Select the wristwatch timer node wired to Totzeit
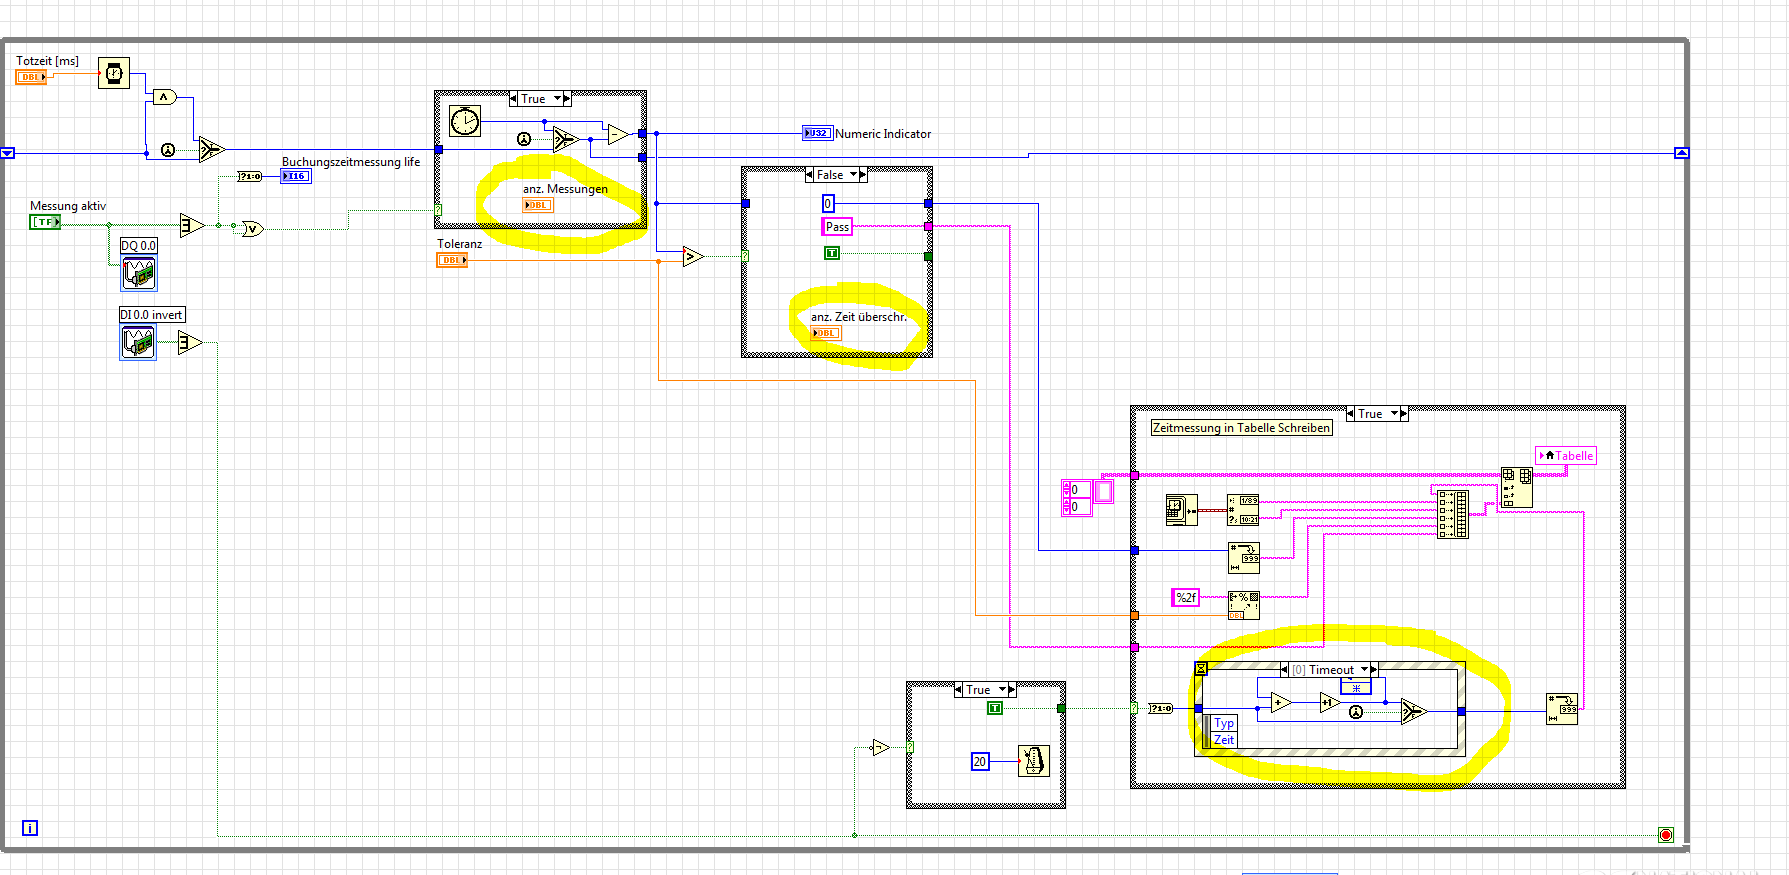 tap(114, 72)
